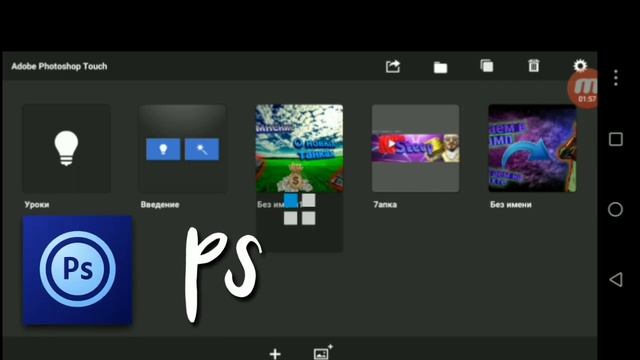Open the purple arrow Без имени project
640x360 pixels.
(x=532, y=148)
